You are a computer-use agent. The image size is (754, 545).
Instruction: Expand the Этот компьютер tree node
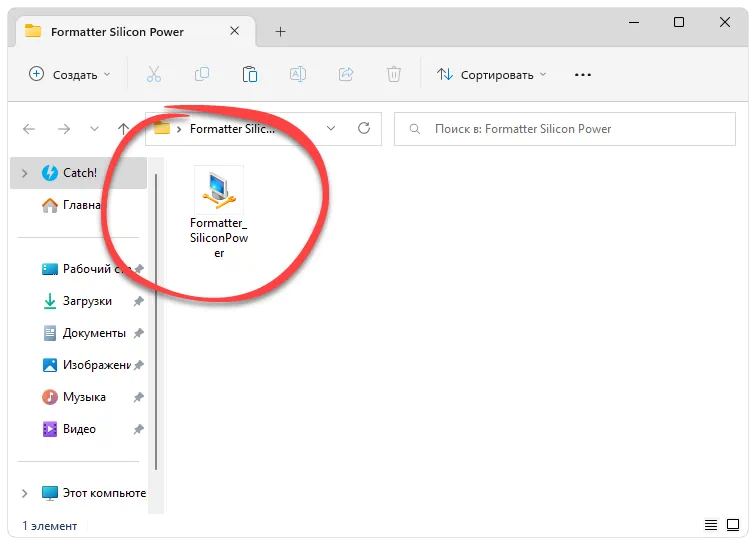coord(25,493)
